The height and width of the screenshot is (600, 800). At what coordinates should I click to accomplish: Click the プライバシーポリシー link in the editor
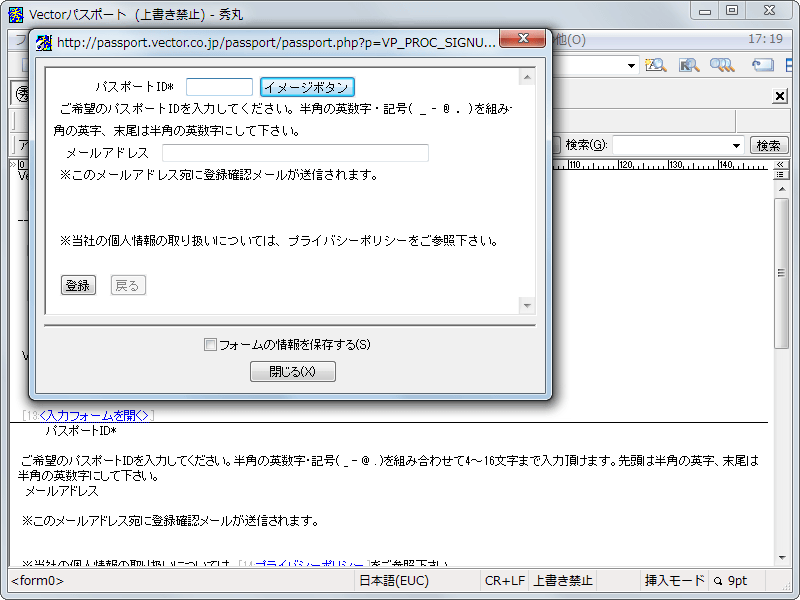[312, 564]
